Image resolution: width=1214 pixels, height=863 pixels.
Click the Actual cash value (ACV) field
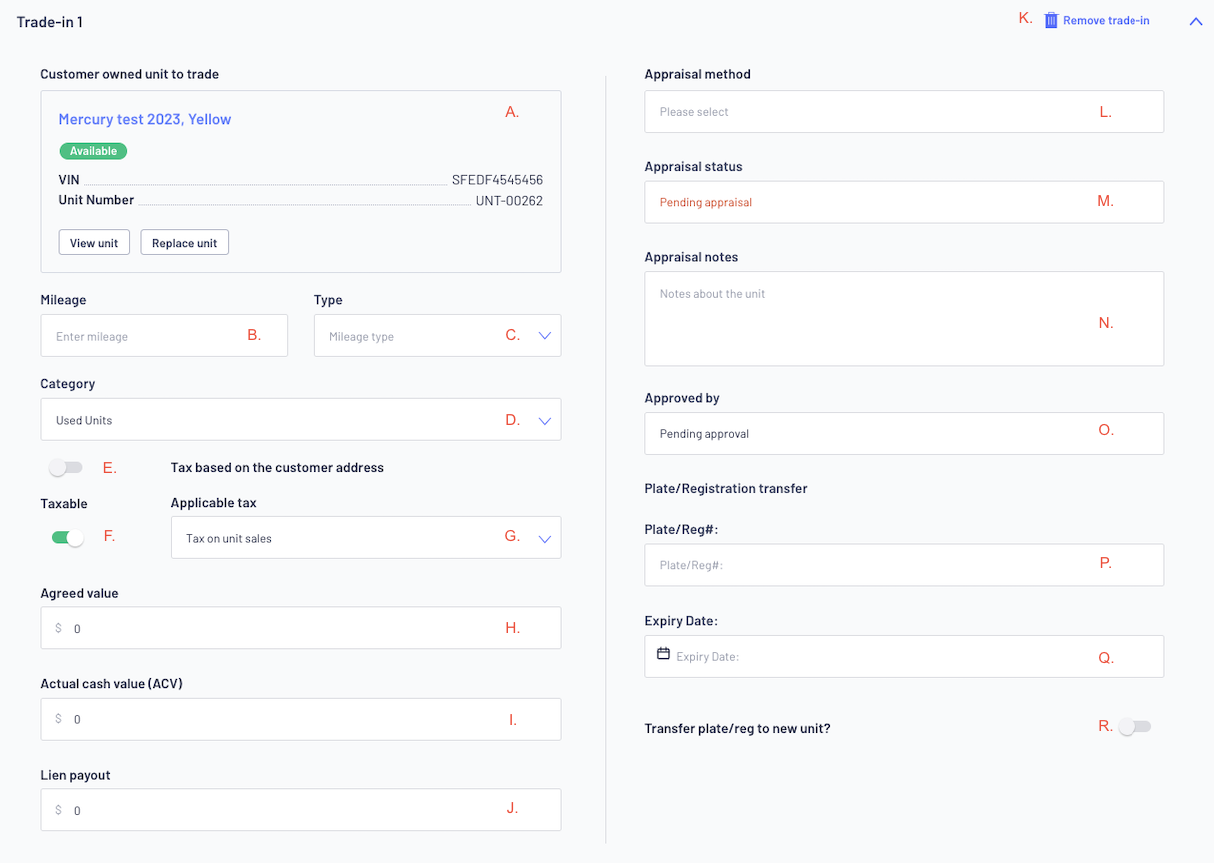(x=301, y=719)
